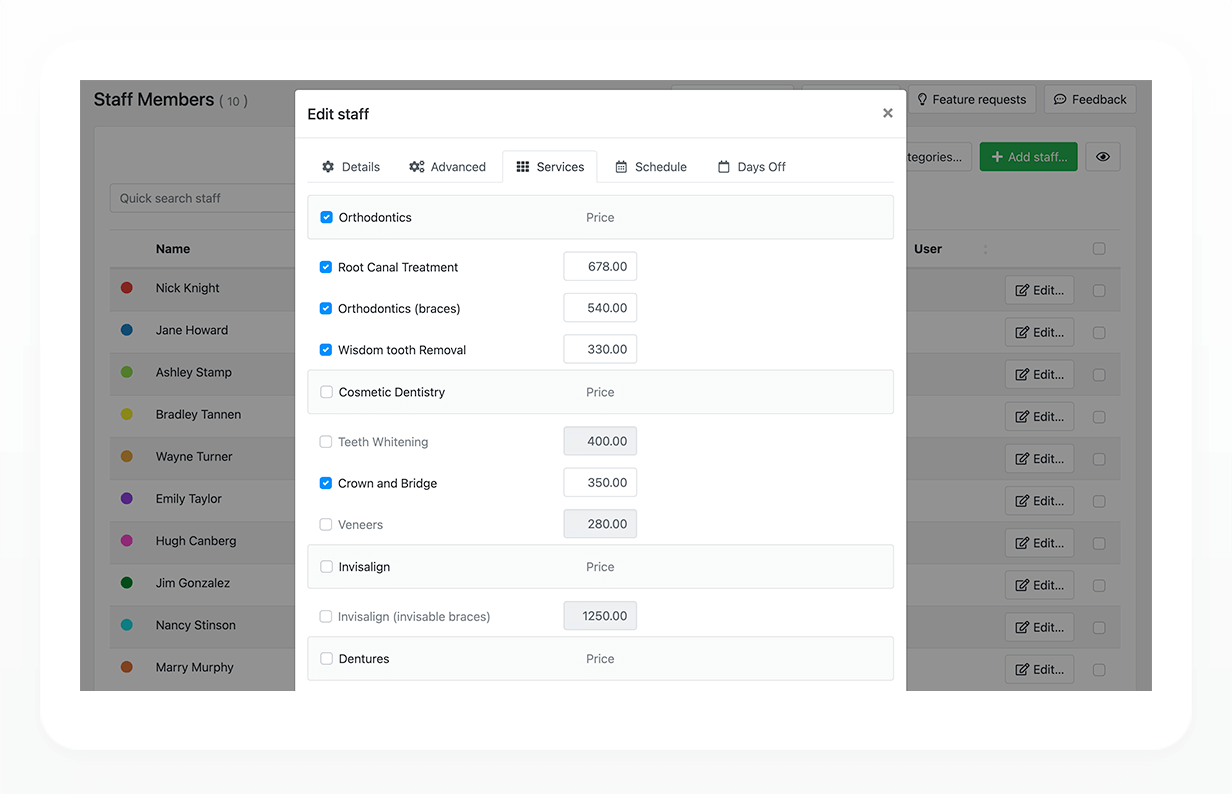
Task: Close the Edit staff dialog
Action: point(887,113)
